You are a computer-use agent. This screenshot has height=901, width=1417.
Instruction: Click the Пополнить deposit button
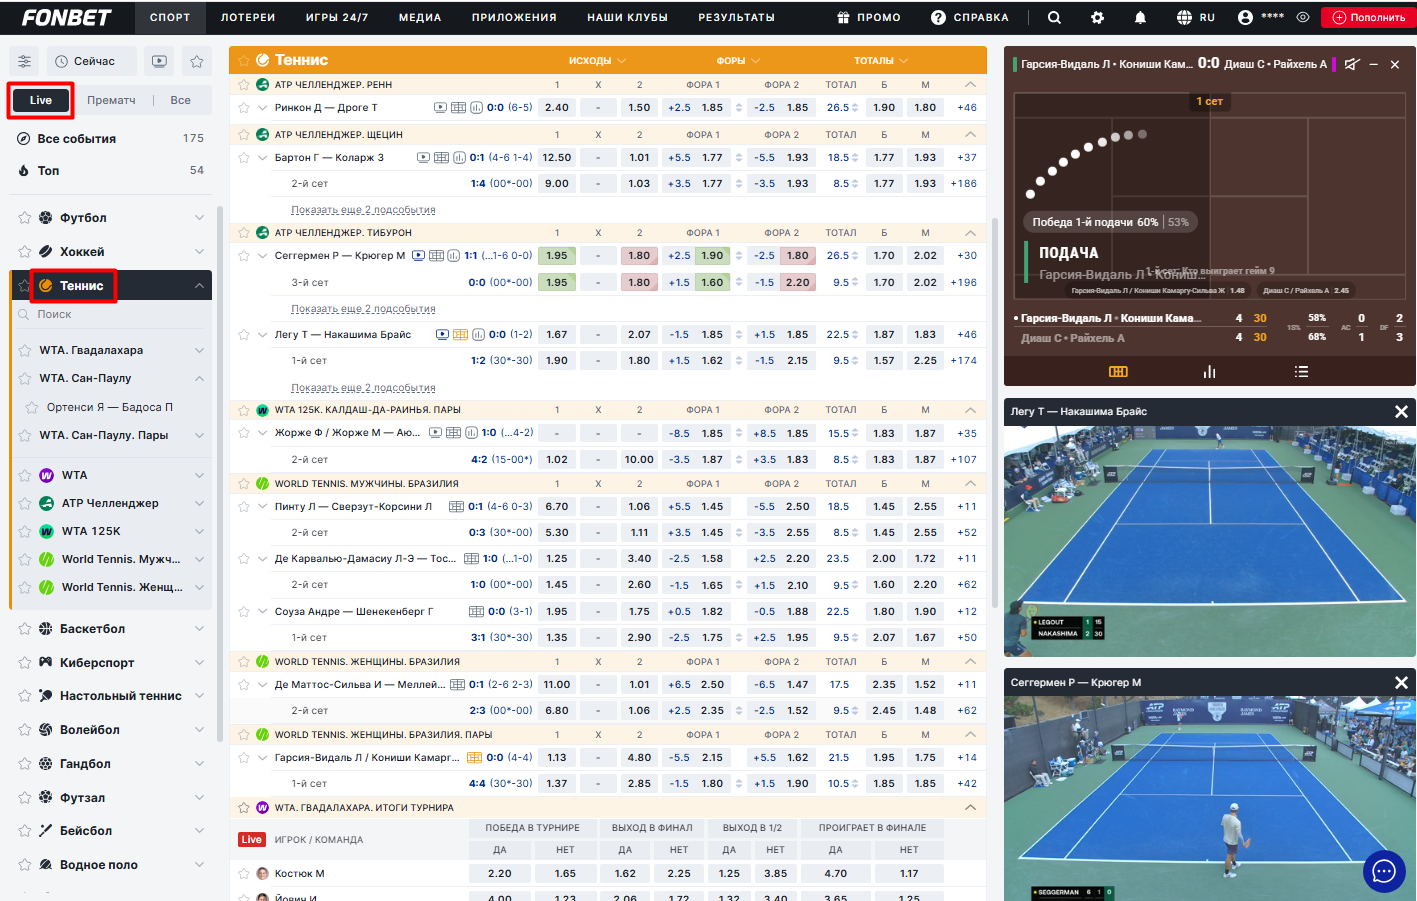click(1368, 17)
